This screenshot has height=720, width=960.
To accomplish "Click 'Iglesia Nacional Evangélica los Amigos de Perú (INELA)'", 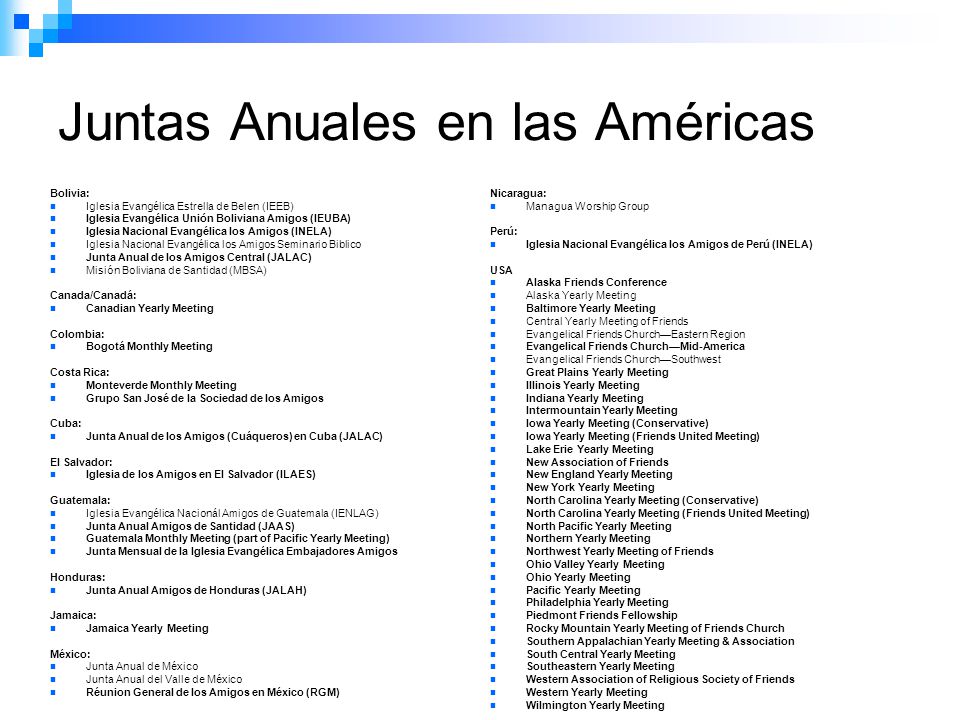I will coord(669,244).
